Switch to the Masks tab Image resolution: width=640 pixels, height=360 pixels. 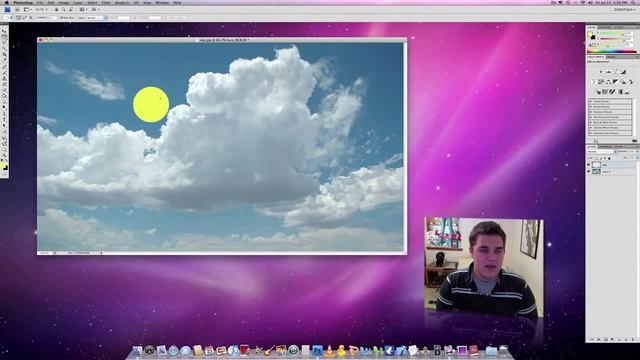tap(611, 57)
